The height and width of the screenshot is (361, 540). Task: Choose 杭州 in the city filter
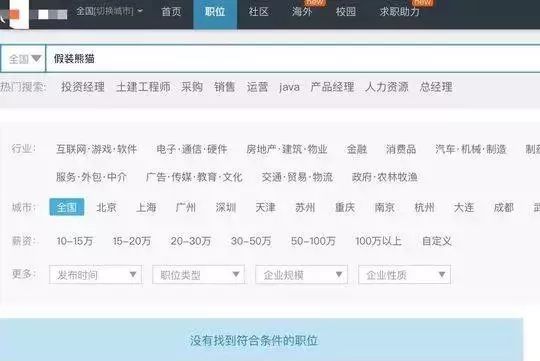pyautogui.click(x=424, y=207)
